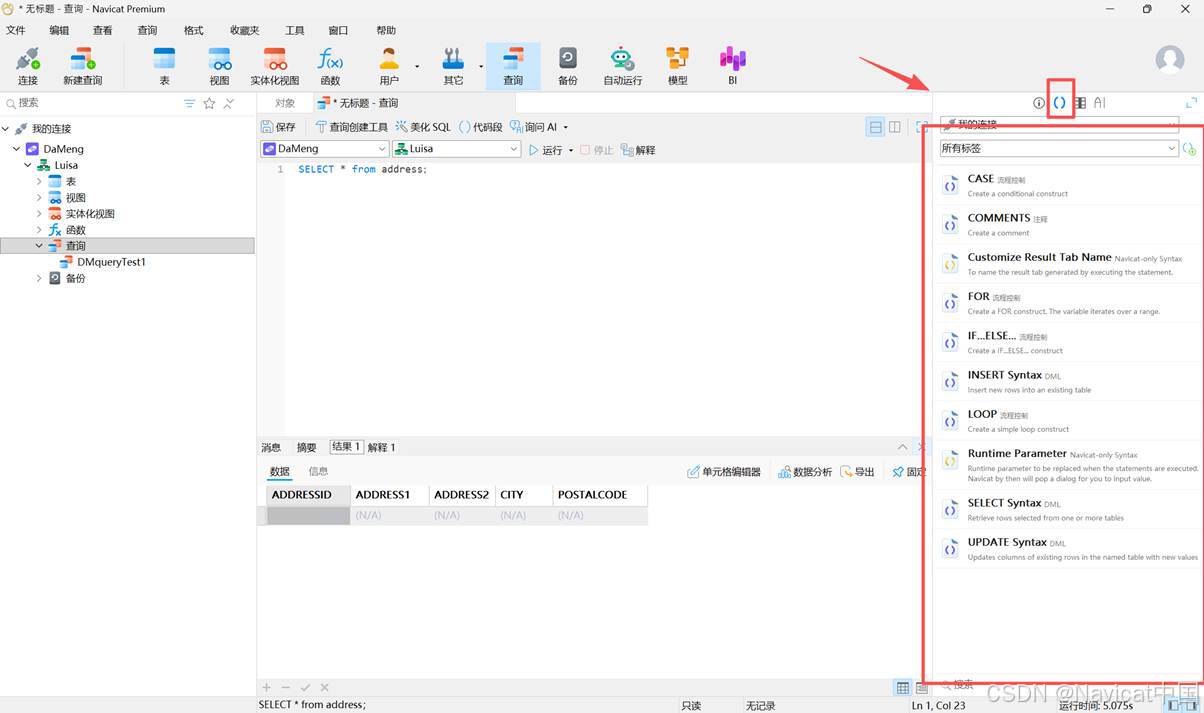Open the 表 (Table) objects from toolbar

point(164,66)
